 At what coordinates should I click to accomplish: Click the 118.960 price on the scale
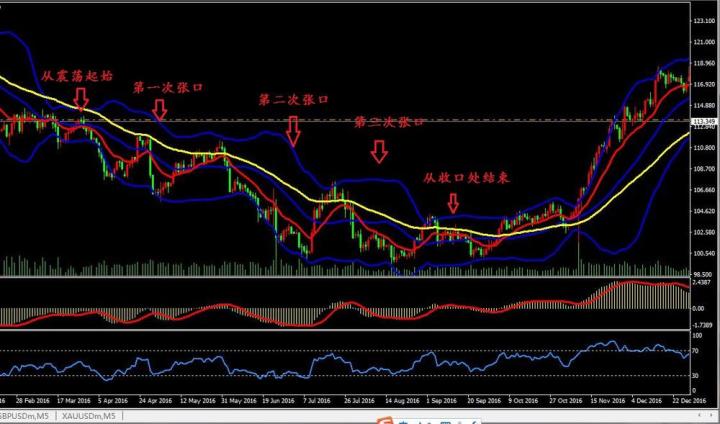704,63
